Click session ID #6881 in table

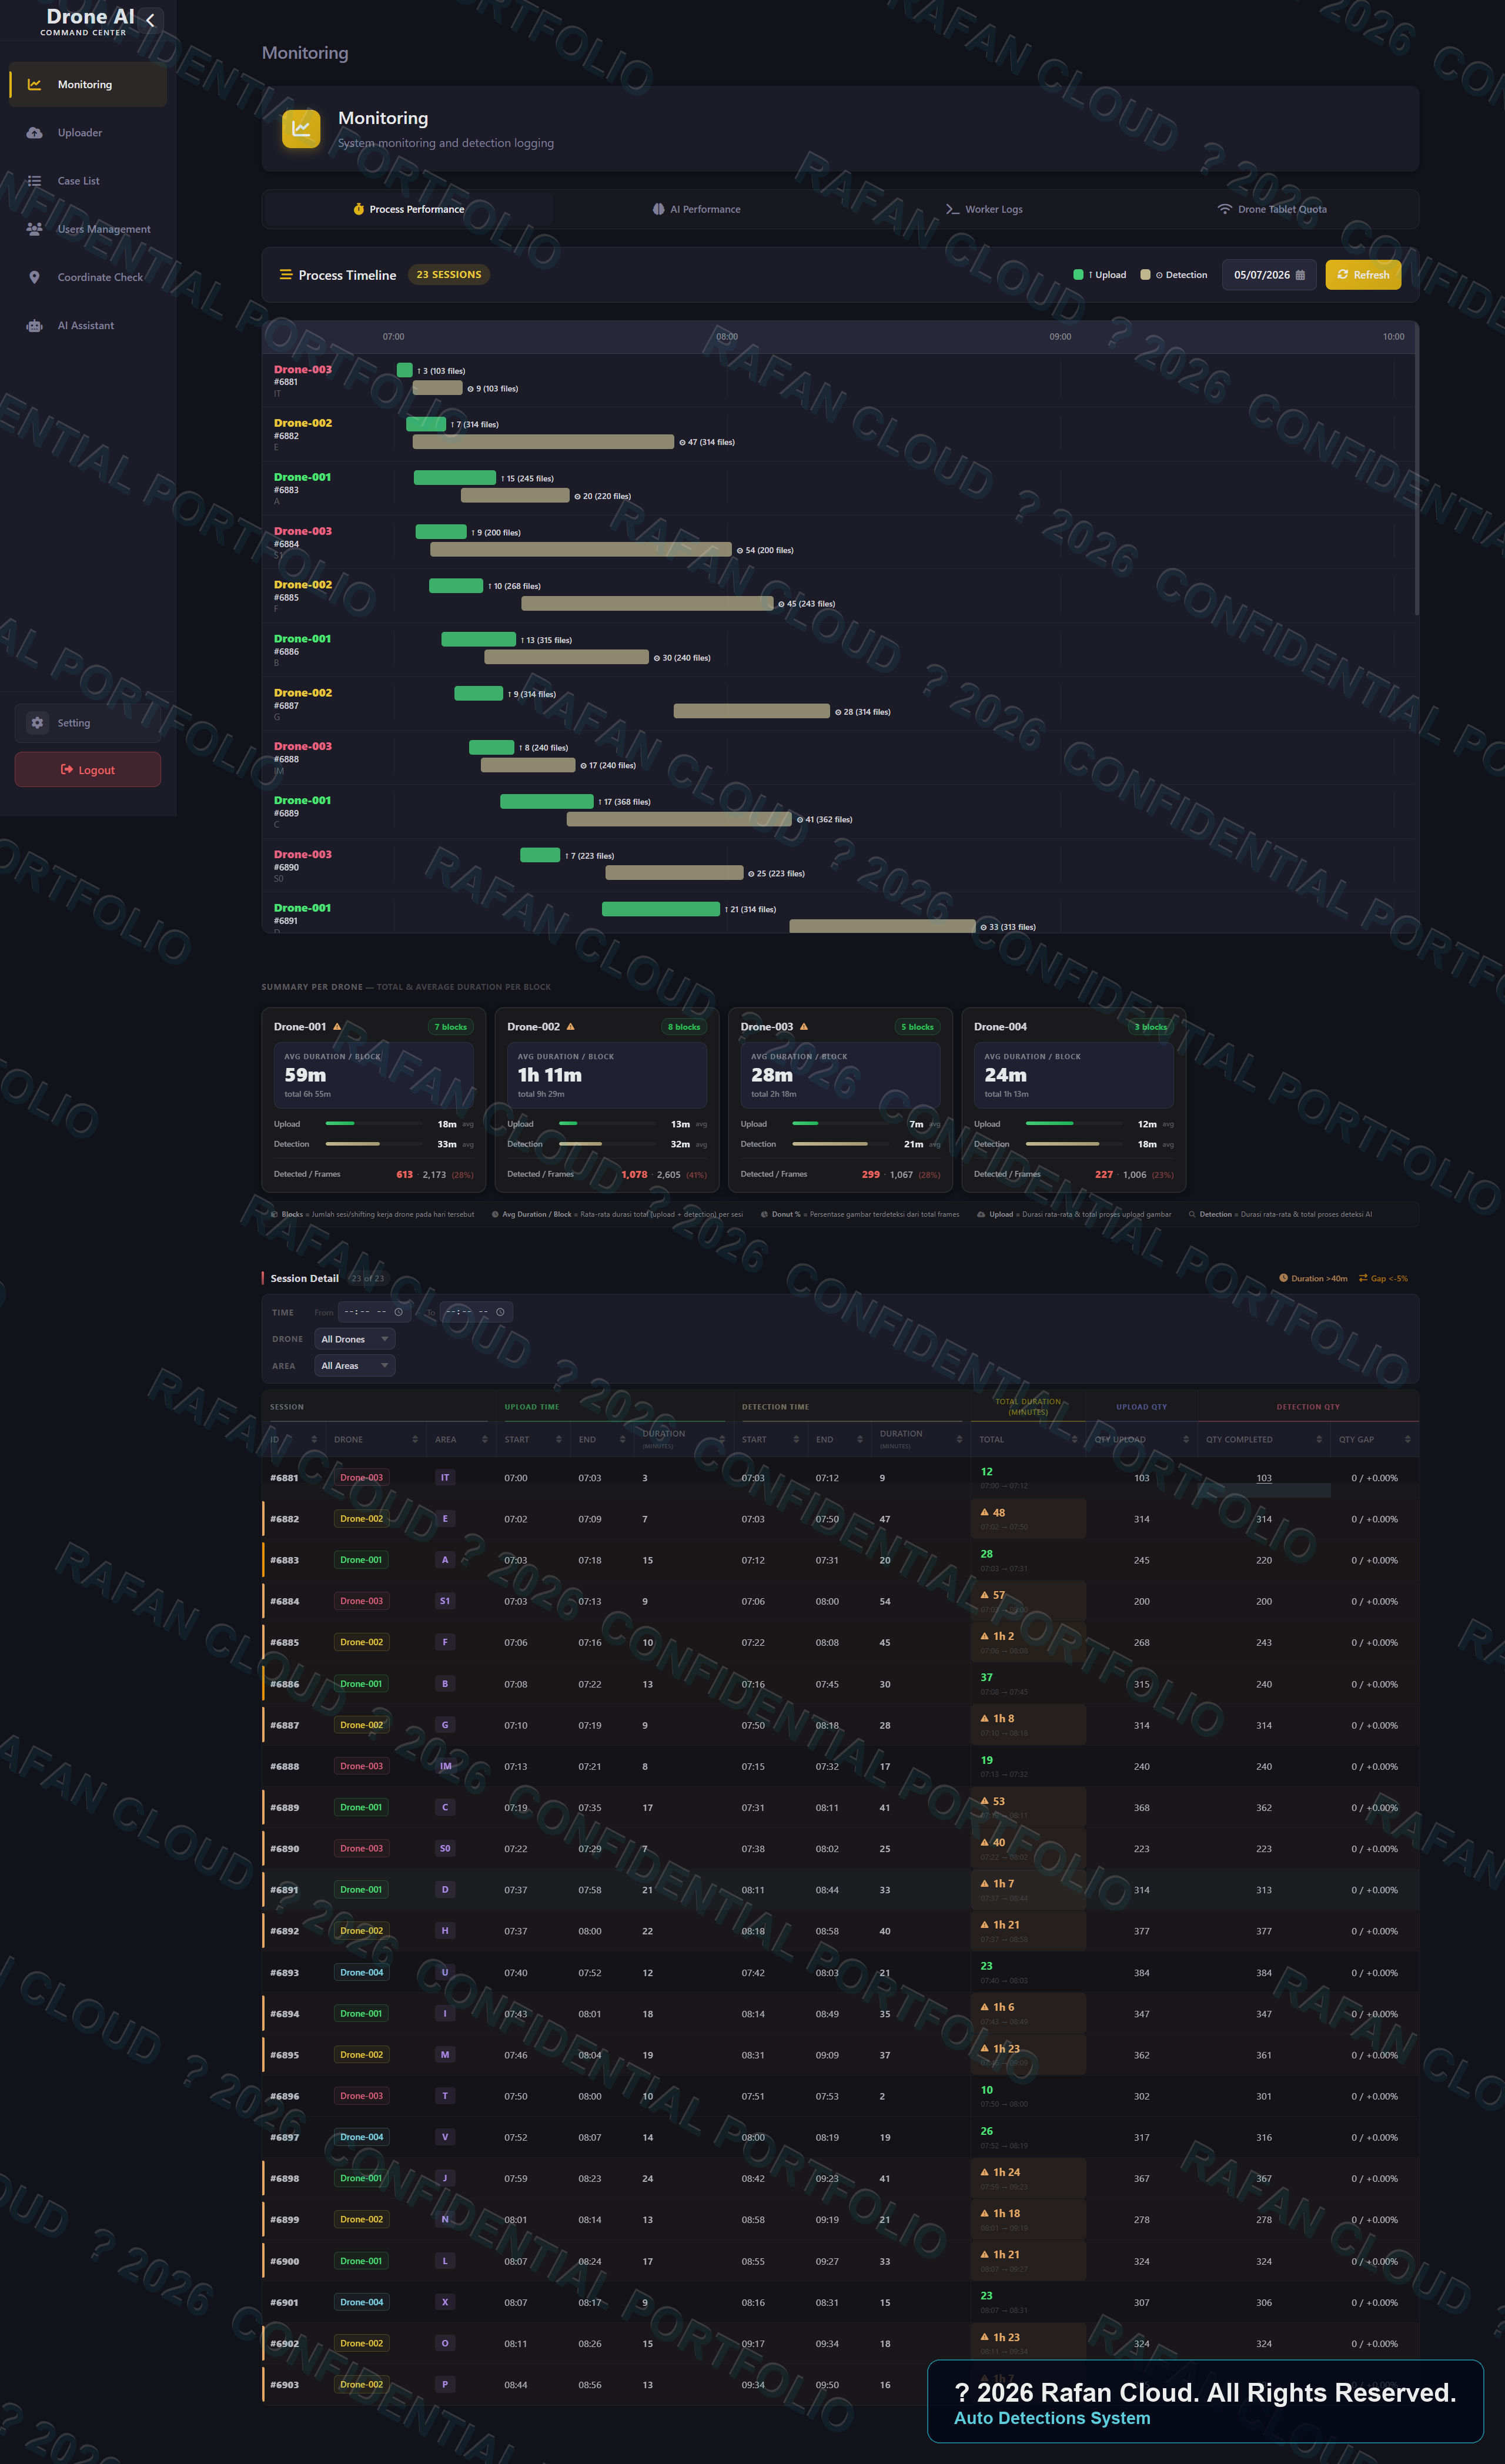284,1478
